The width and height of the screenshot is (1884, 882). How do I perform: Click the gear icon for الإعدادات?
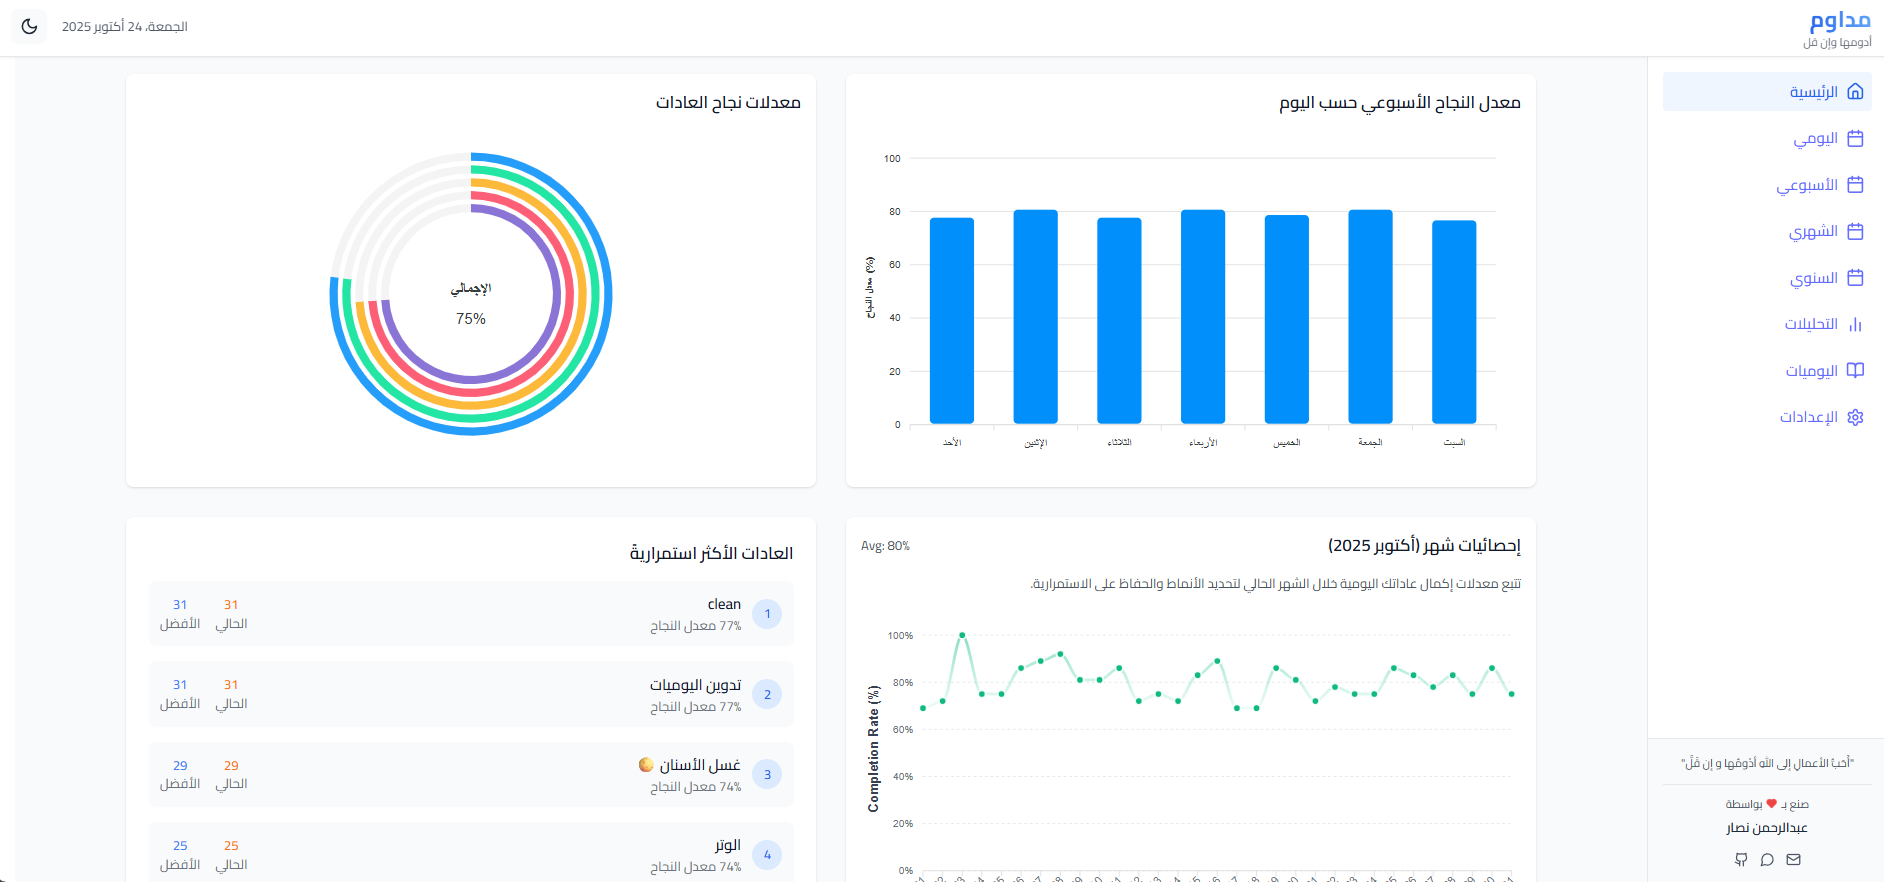(1855, 417)
